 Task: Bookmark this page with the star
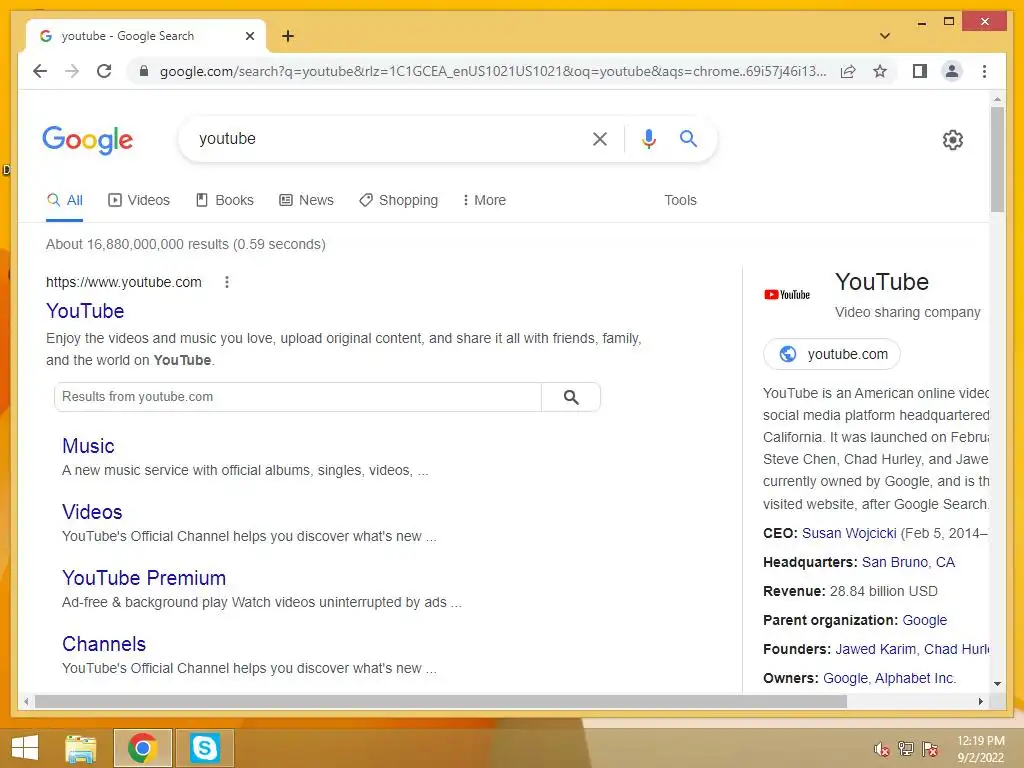(x=880, y=71)
